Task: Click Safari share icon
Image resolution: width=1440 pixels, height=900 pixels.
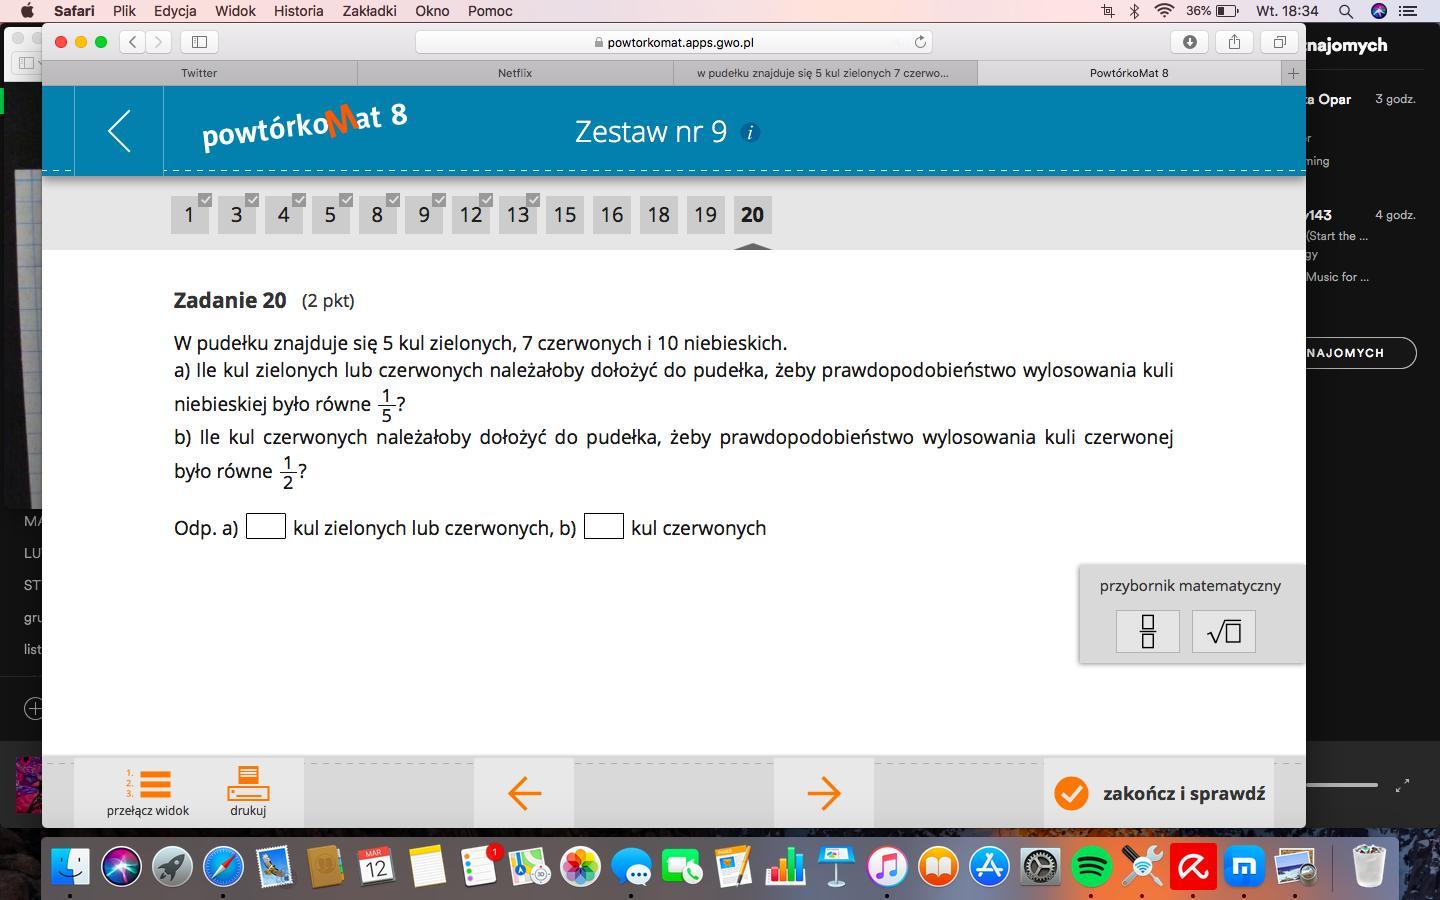Action: click(x=1234, y=42)
